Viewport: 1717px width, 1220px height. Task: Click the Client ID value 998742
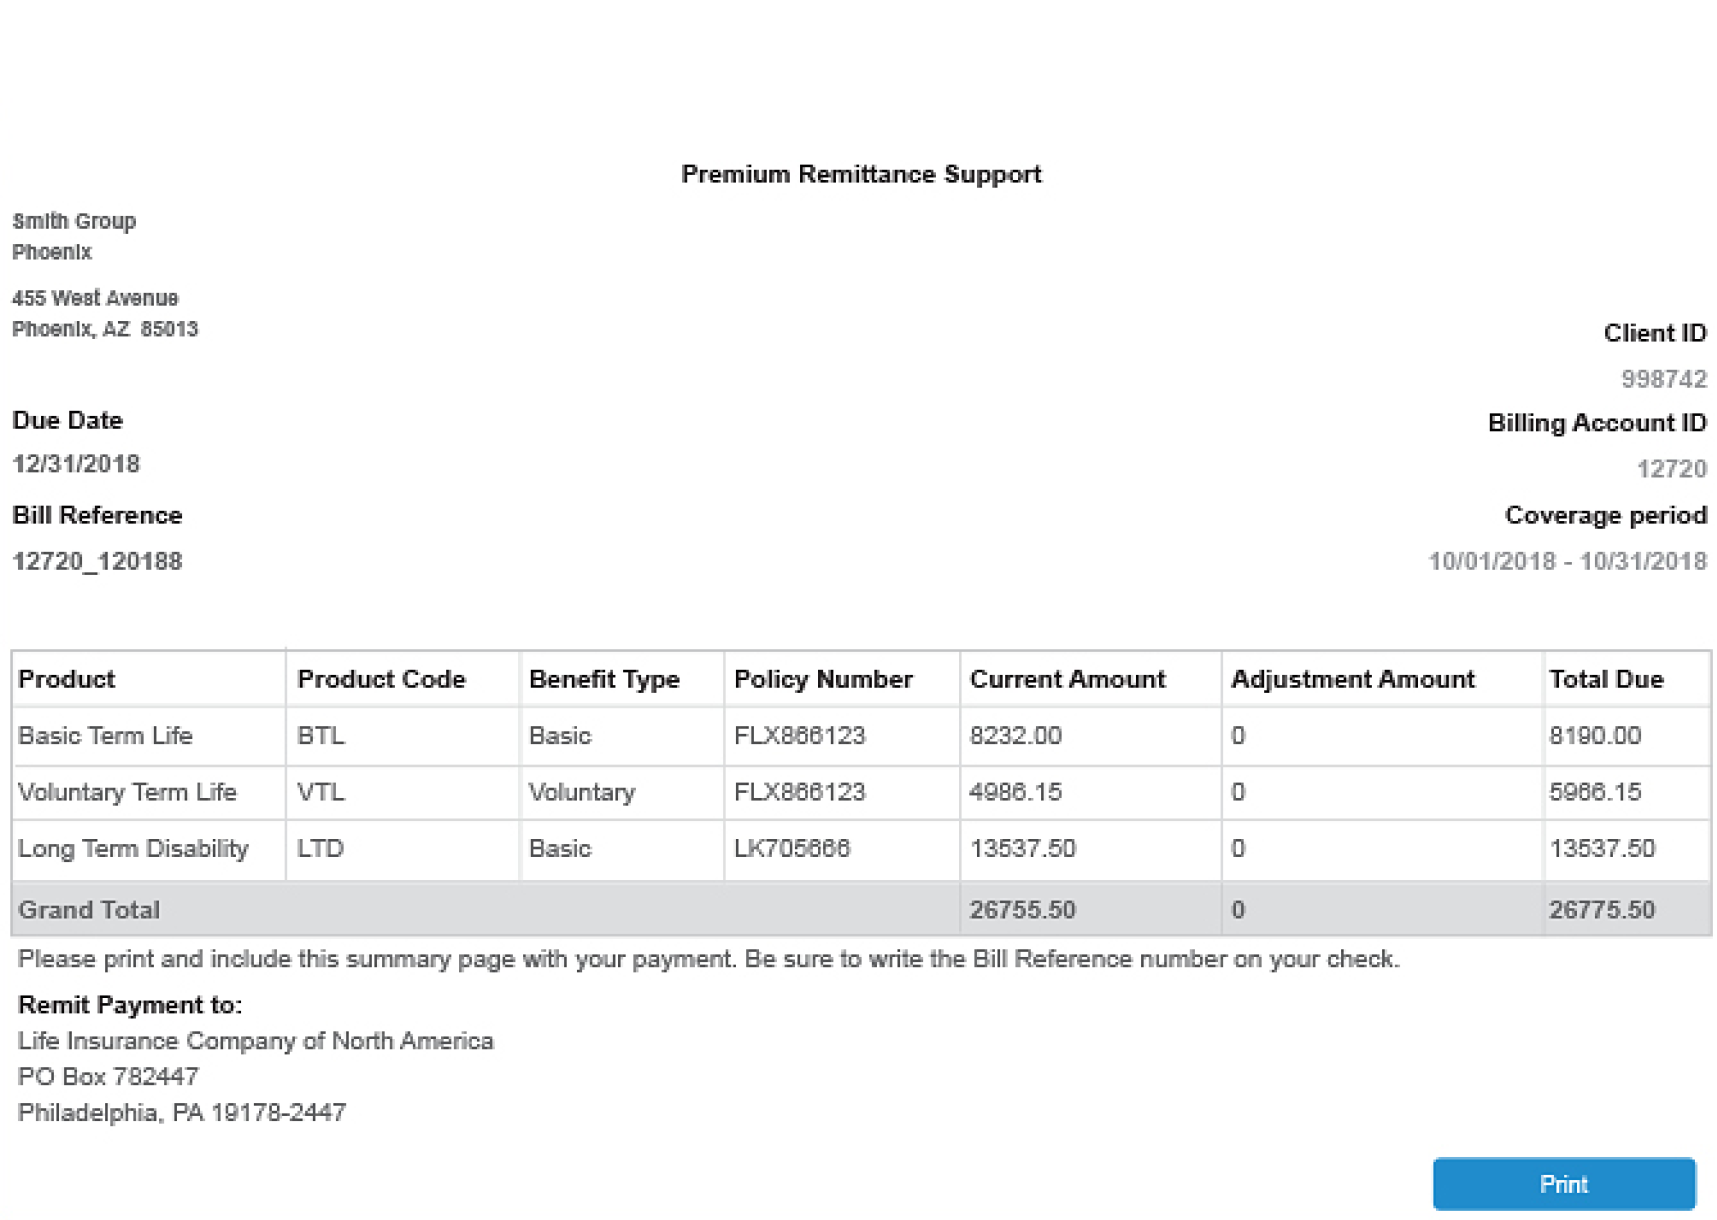click(x=1663, y=379)
